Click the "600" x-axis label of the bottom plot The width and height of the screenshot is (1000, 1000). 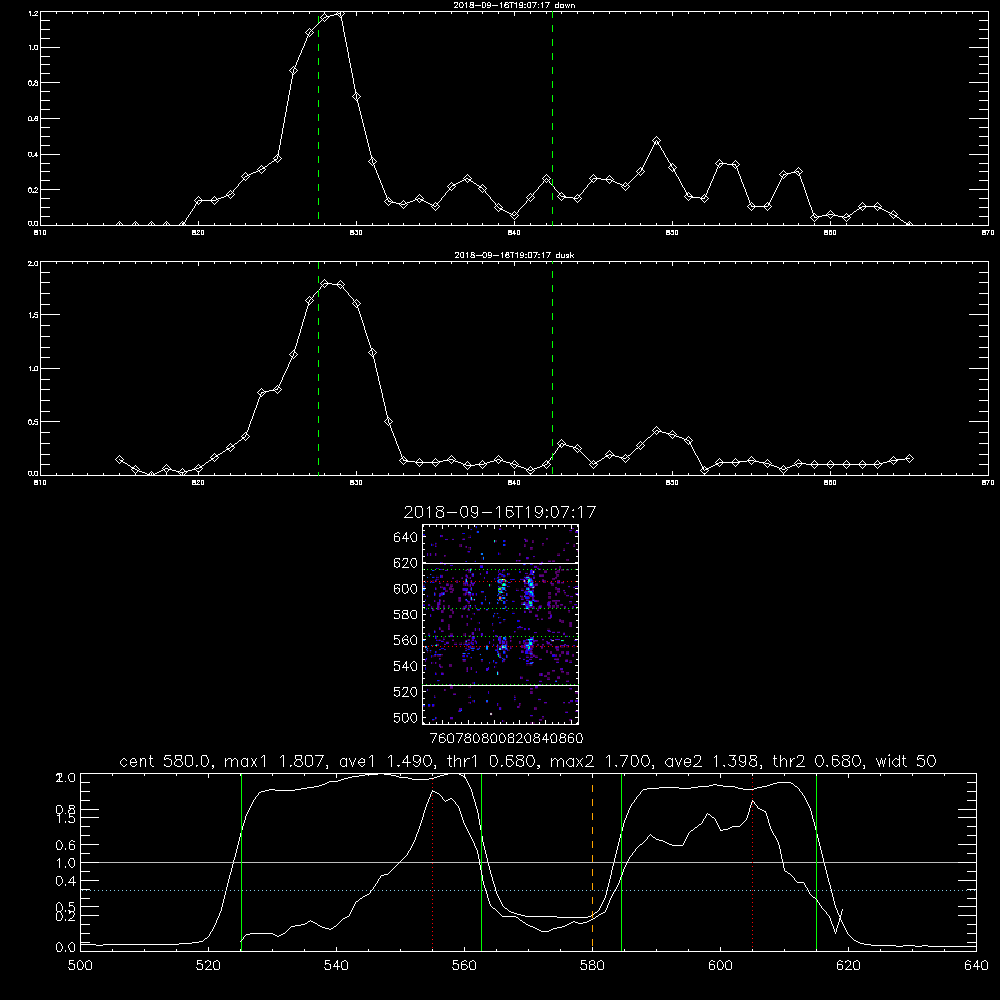pyautogui.click(x=720, y=966)
